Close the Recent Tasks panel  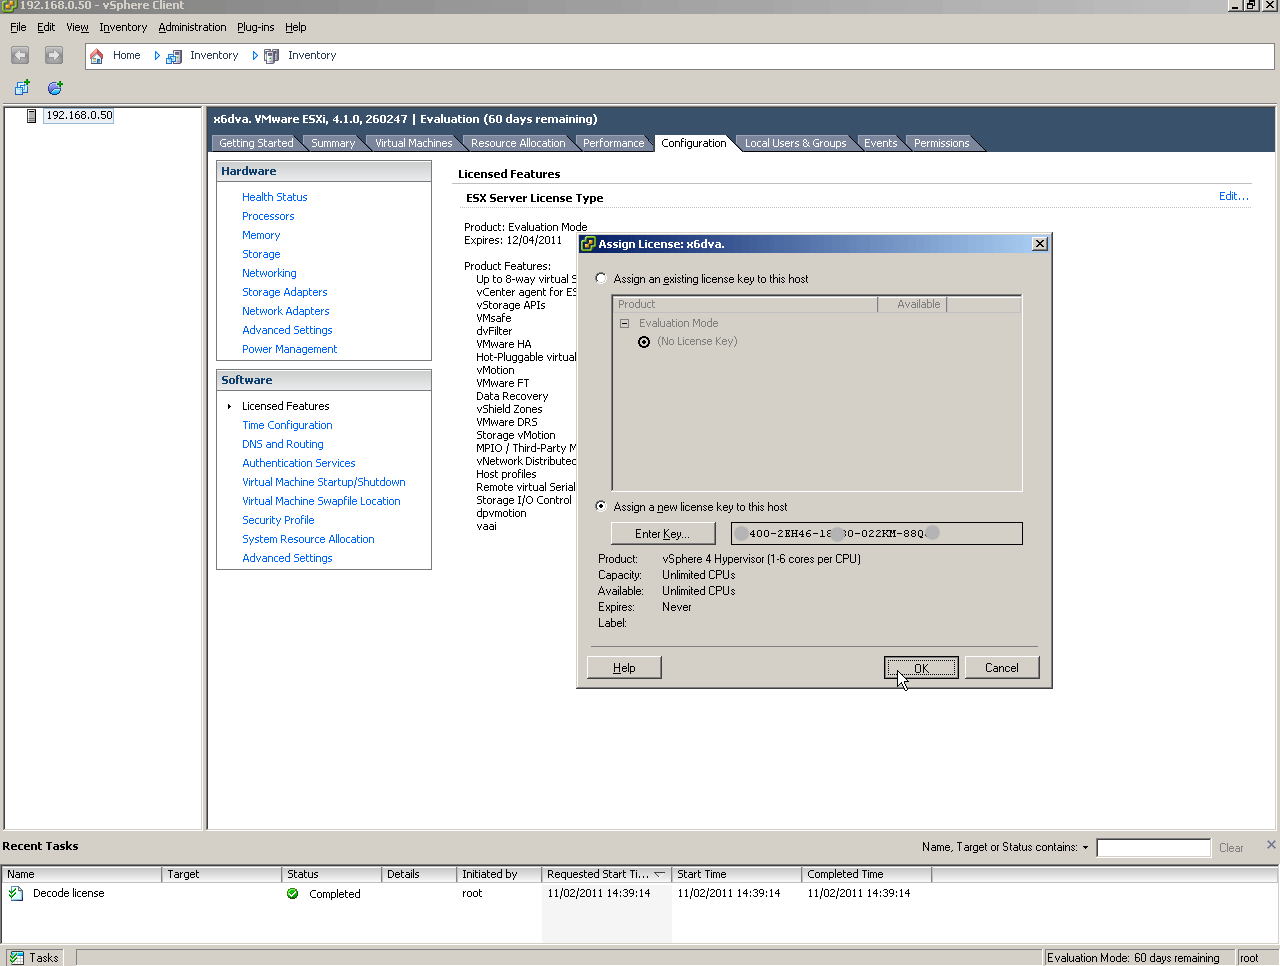[1271, 845]
